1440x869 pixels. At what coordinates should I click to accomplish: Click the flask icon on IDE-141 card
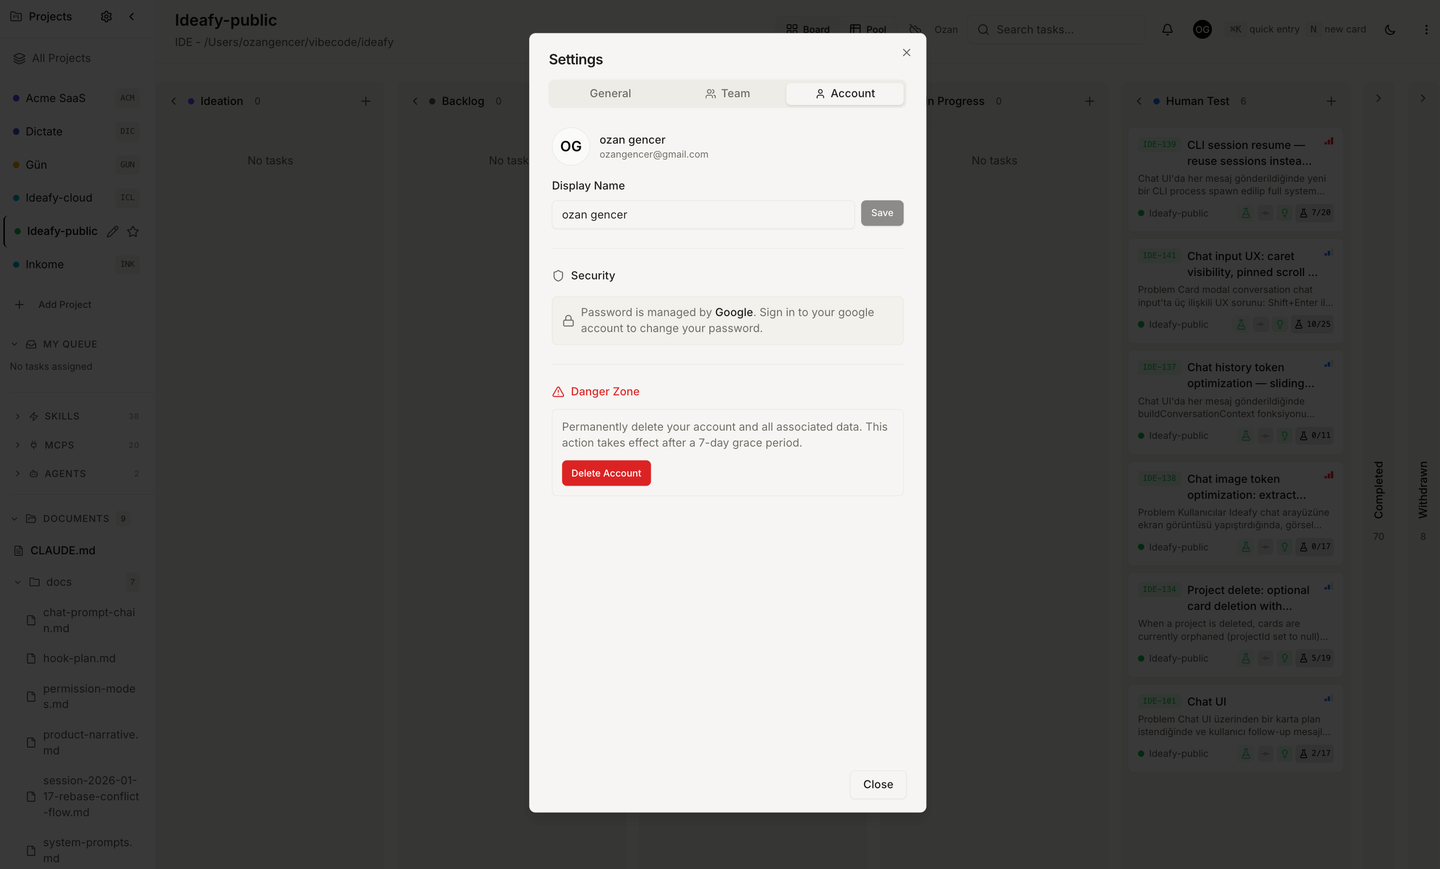(x=1242, y=324)
